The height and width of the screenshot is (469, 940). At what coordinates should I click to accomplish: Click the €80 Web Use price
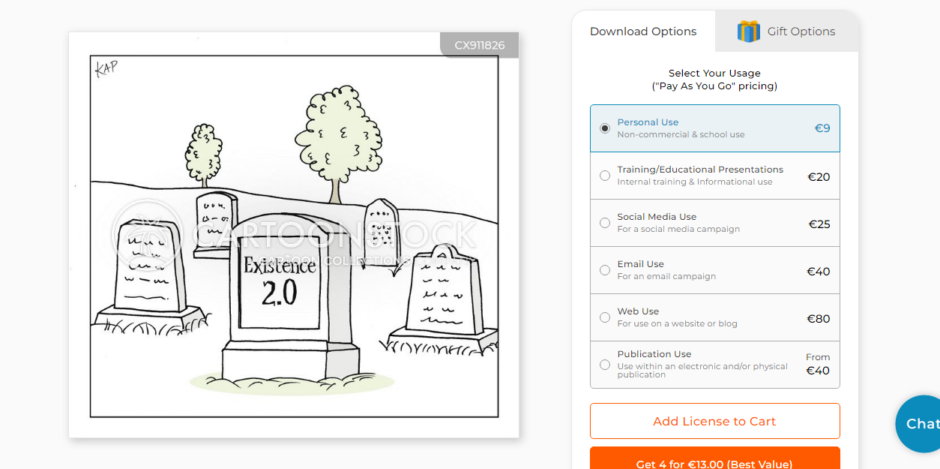click(818, 319)
